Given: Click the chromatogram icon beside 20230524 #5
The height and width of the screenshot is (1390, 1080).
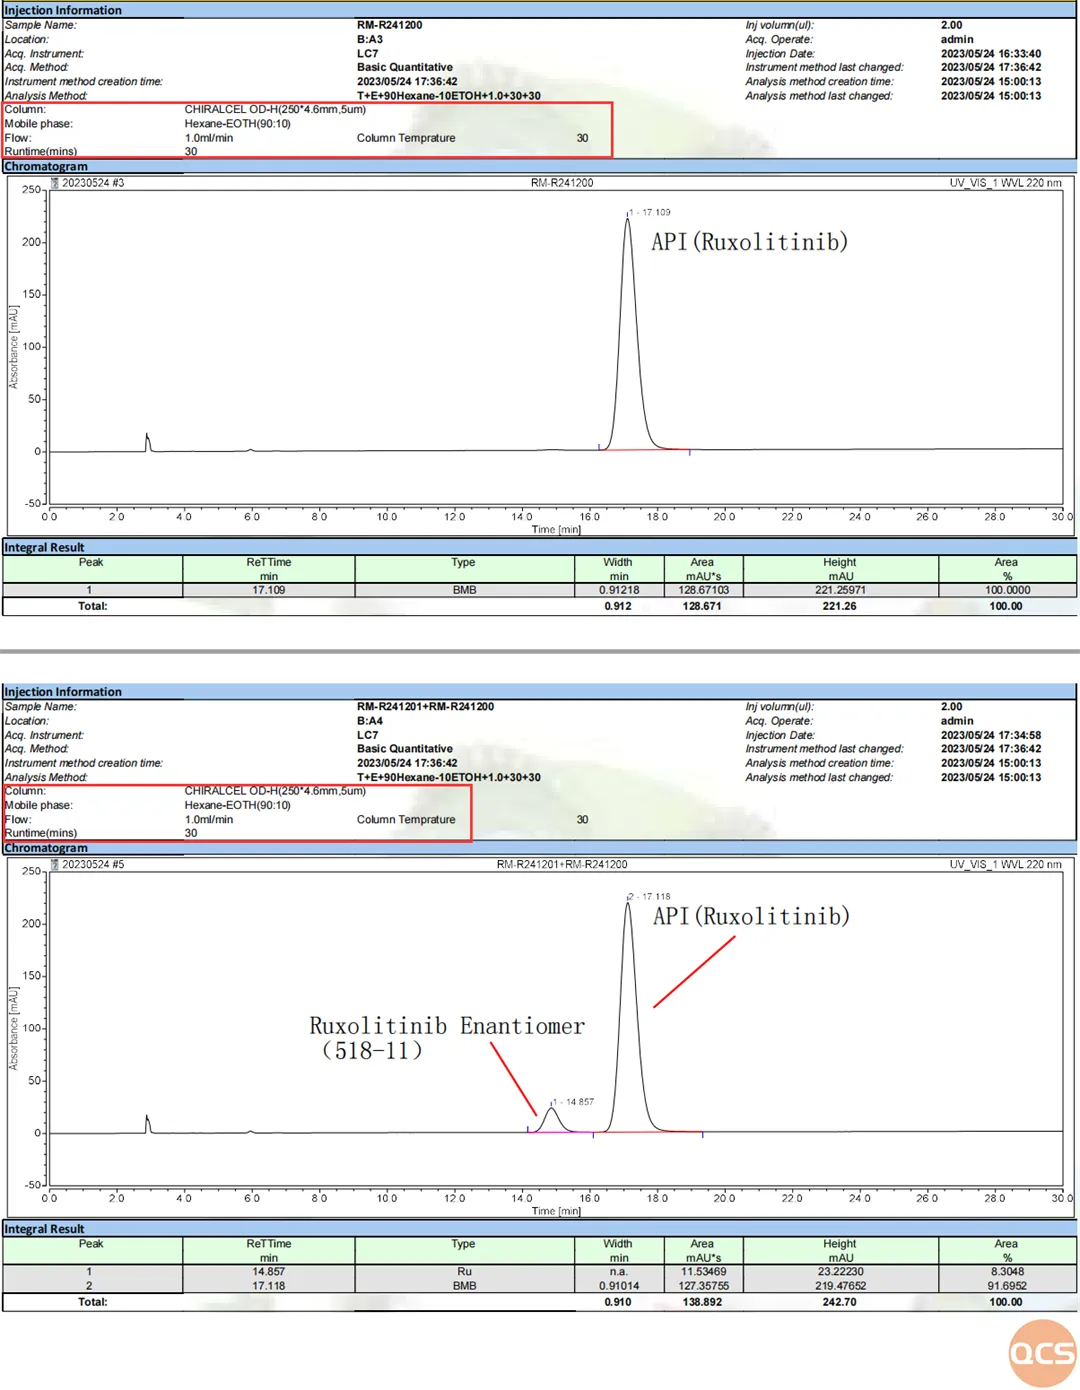Looking at the screenshot, I should 55,864.
